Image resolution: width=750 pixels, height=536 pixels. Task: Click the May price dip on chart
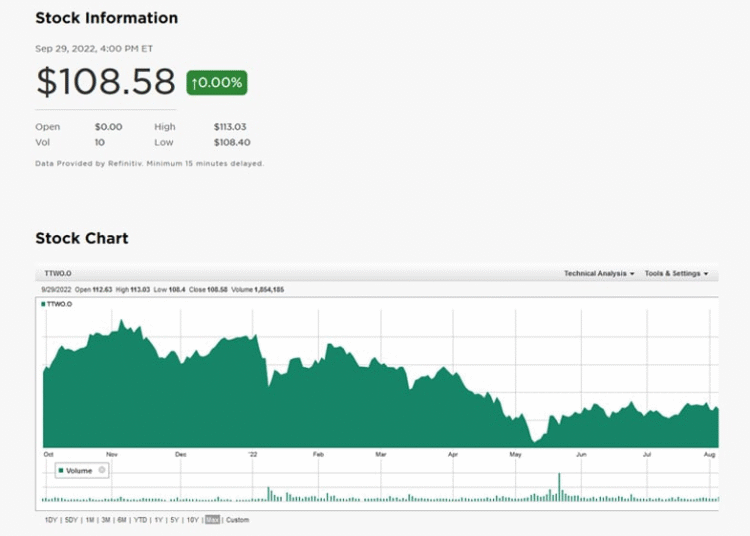536,438
